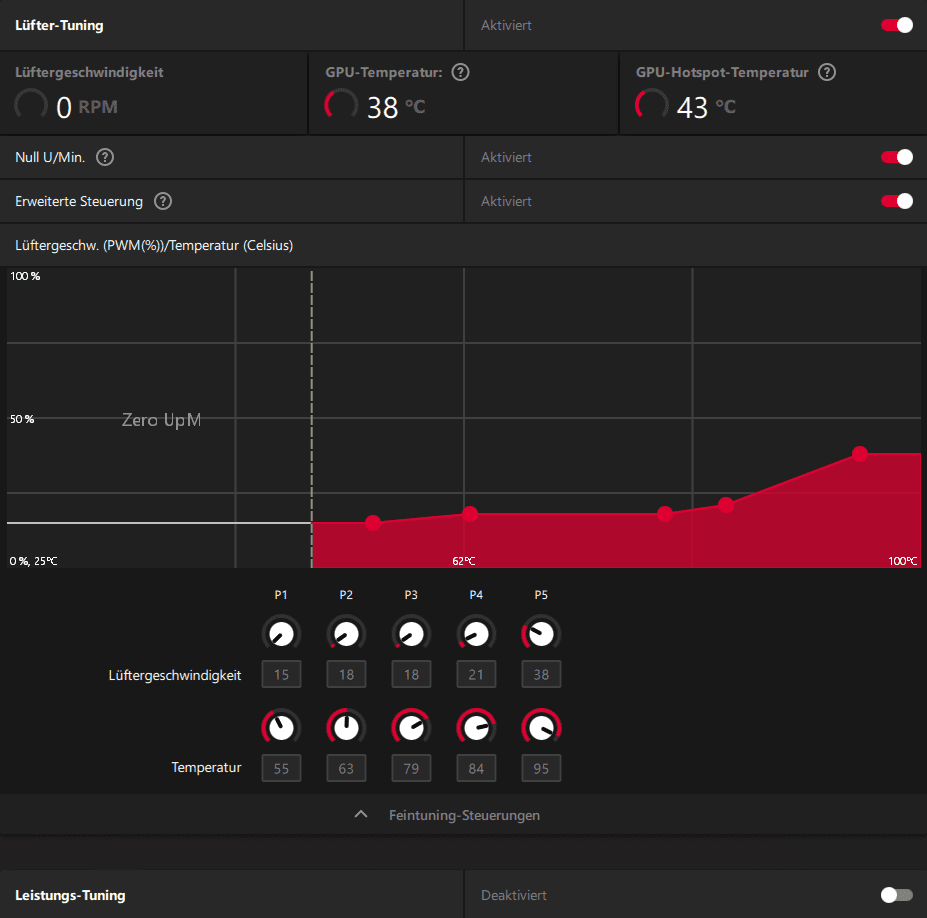Click the Leistungs-Tuning heading
The width and height of the screenshot is (927, 918).
click(70, 895)
